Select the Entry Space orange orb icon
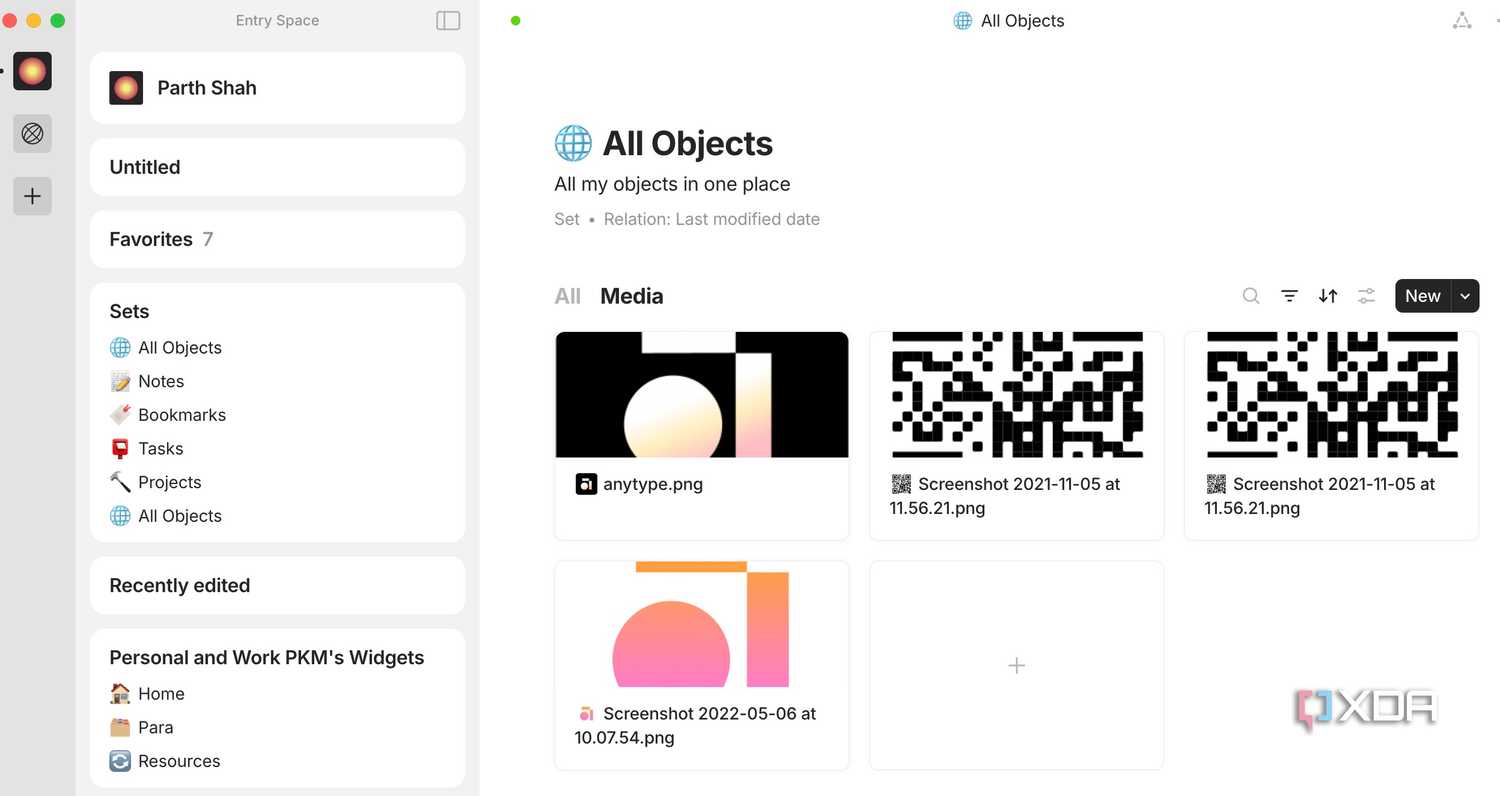 pos(32,71)
